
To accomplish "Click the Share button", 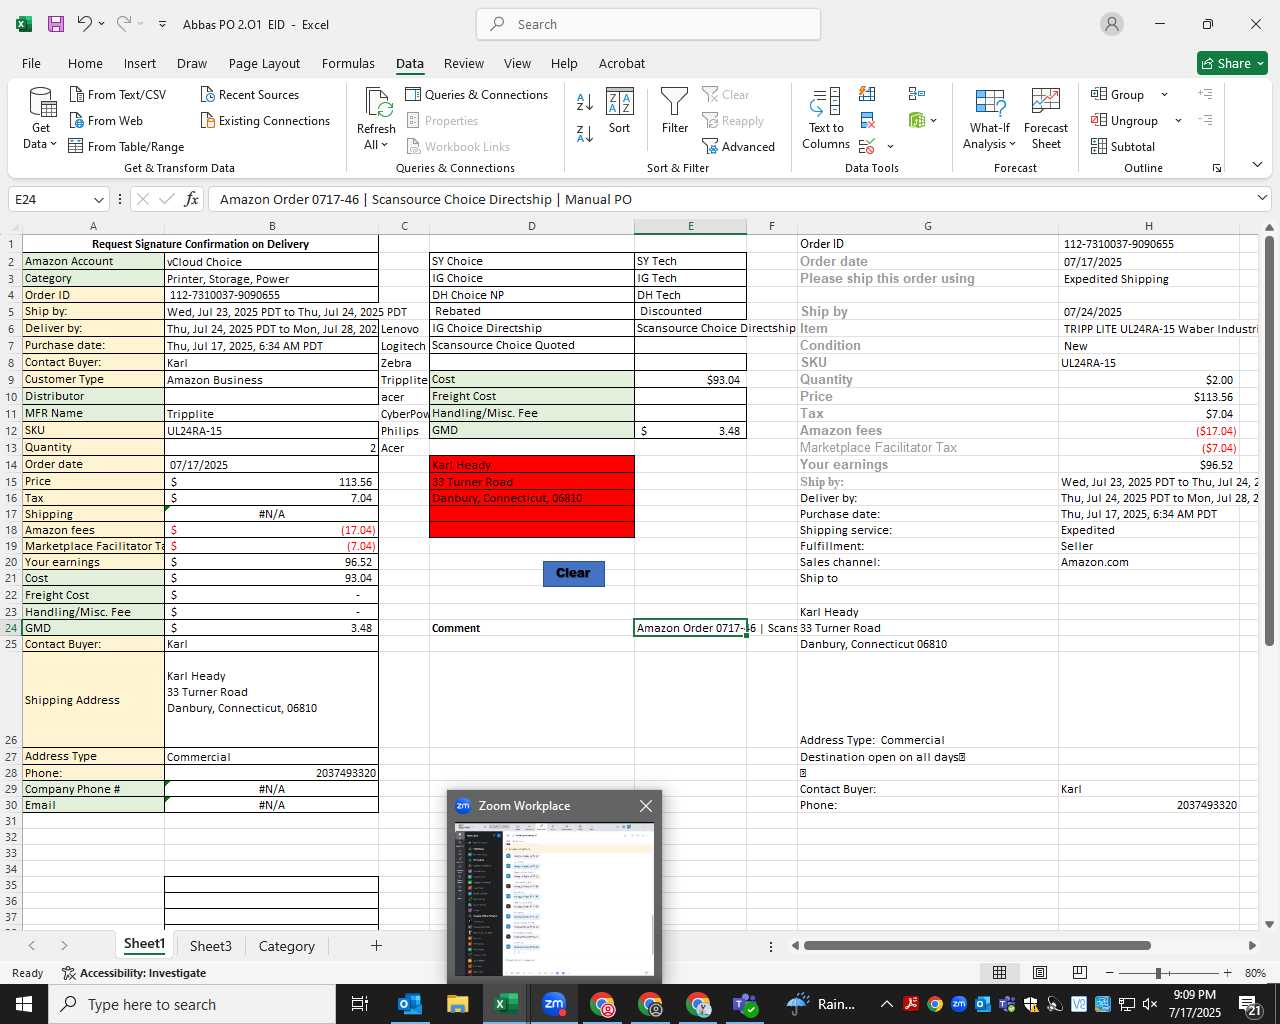I will pyautogui.click(x=1232, y=63).
